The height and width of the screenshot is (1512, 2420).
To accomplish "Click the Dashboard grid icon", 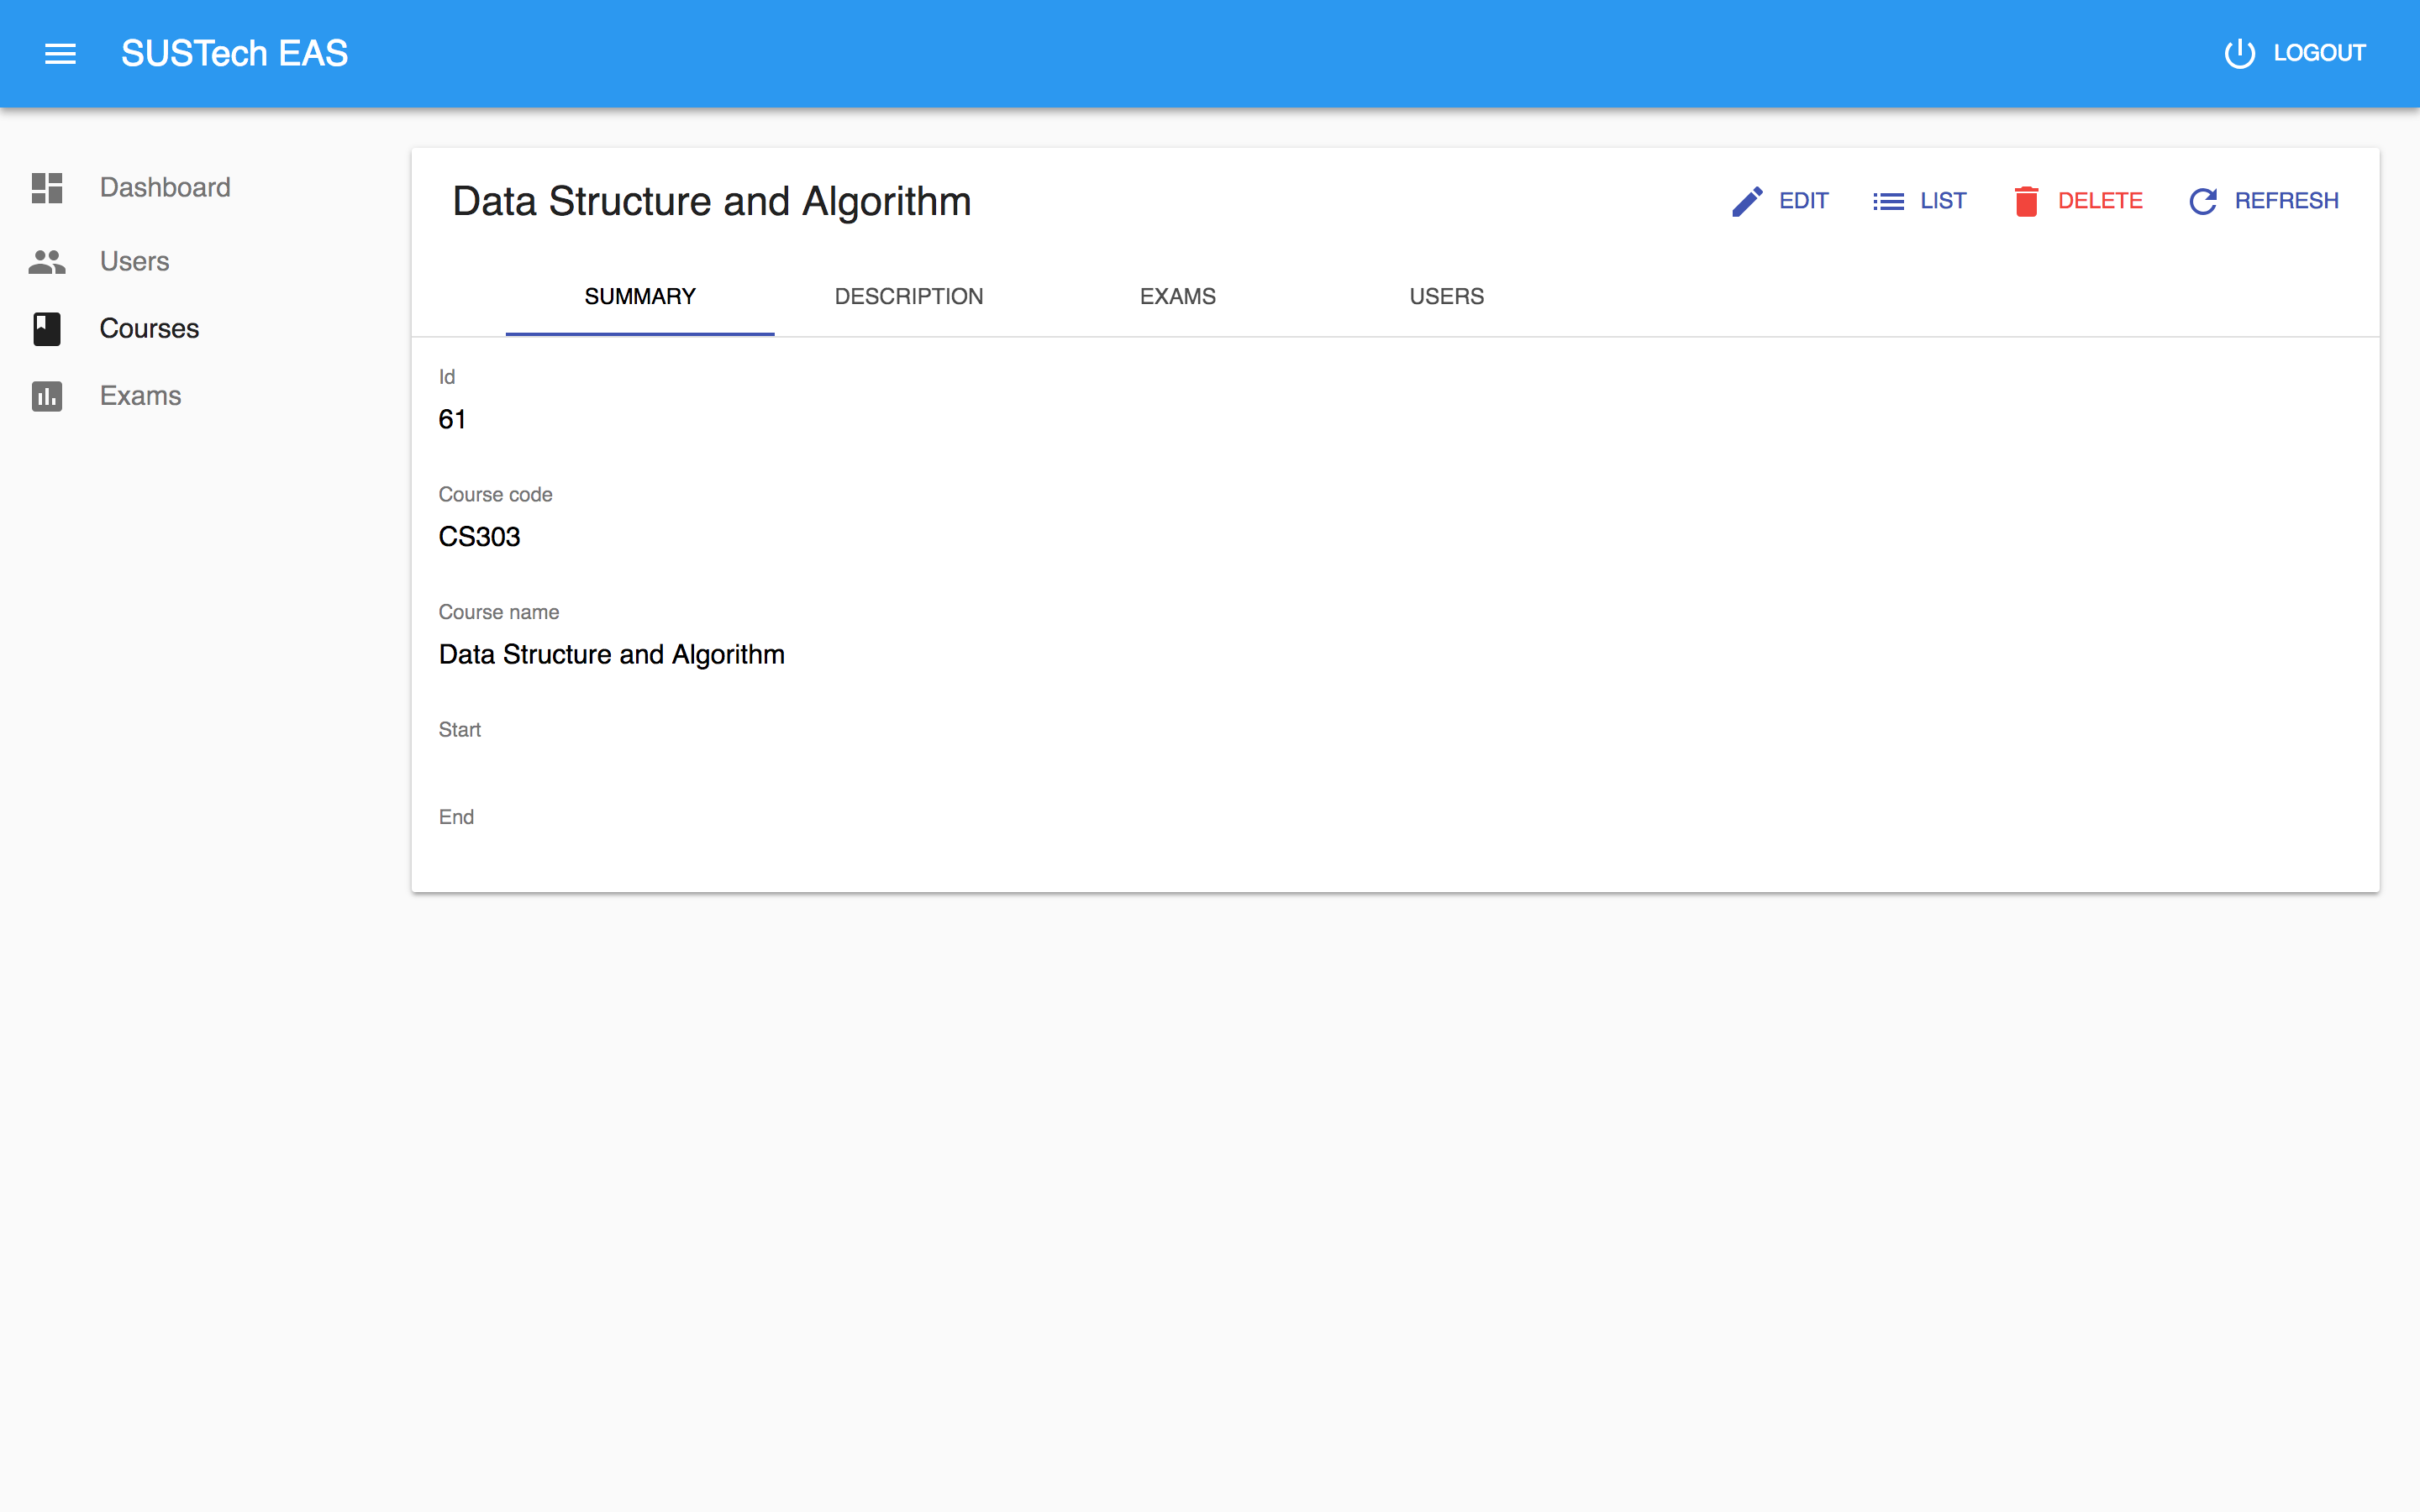I will tap(47, 188).
